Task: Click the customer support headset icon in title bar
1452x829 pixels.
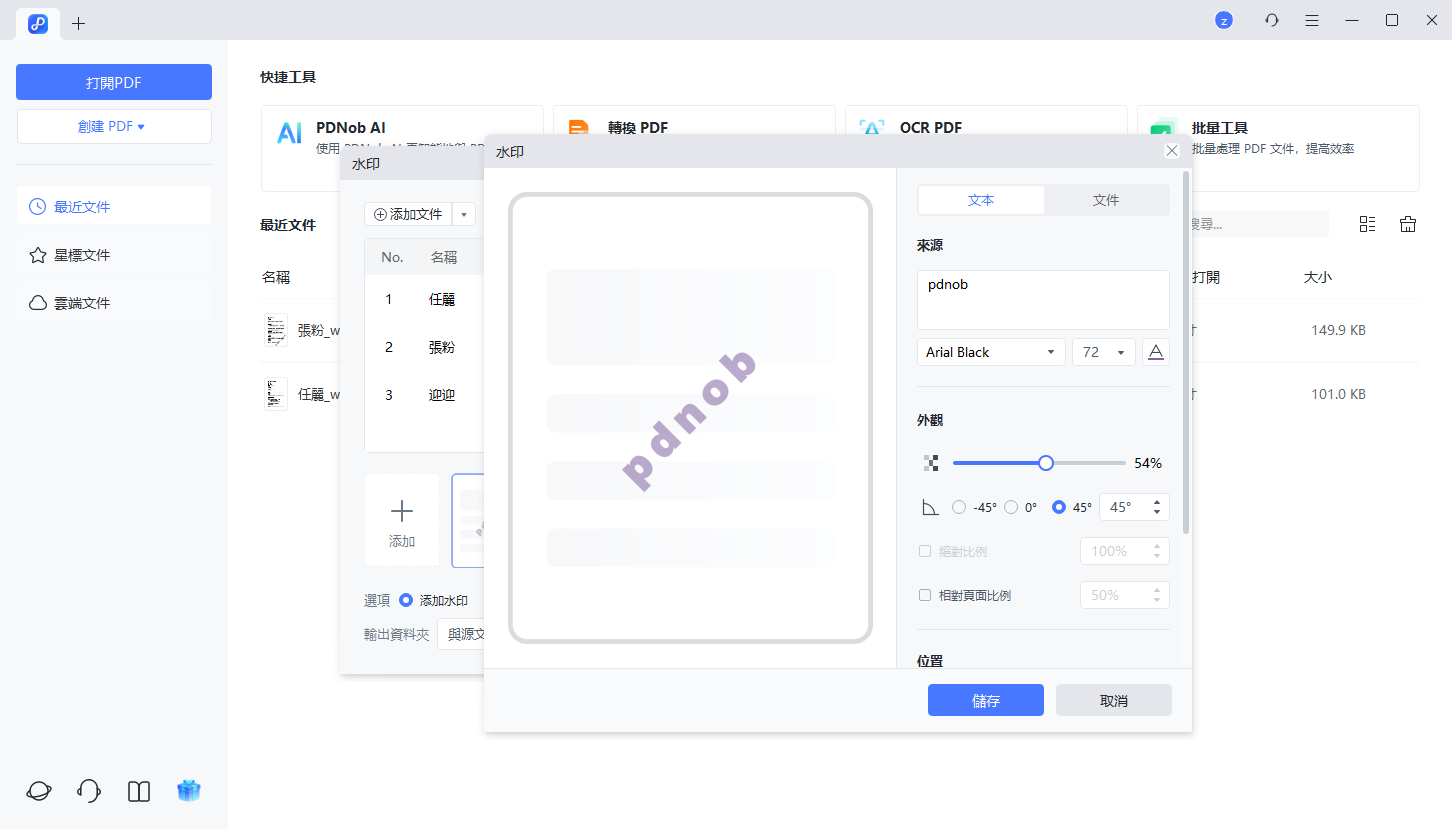Action: click(x=1272, y=20)
